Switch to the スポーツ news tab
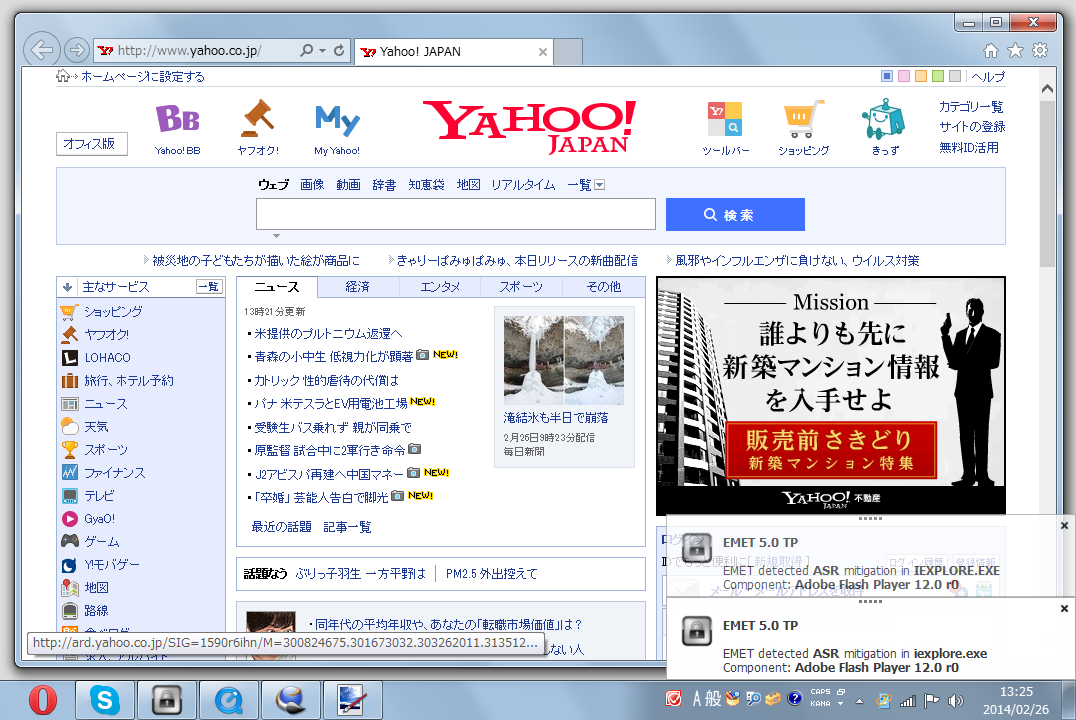The width and height of the screenshot is (1076, 720). coord(521,287)
